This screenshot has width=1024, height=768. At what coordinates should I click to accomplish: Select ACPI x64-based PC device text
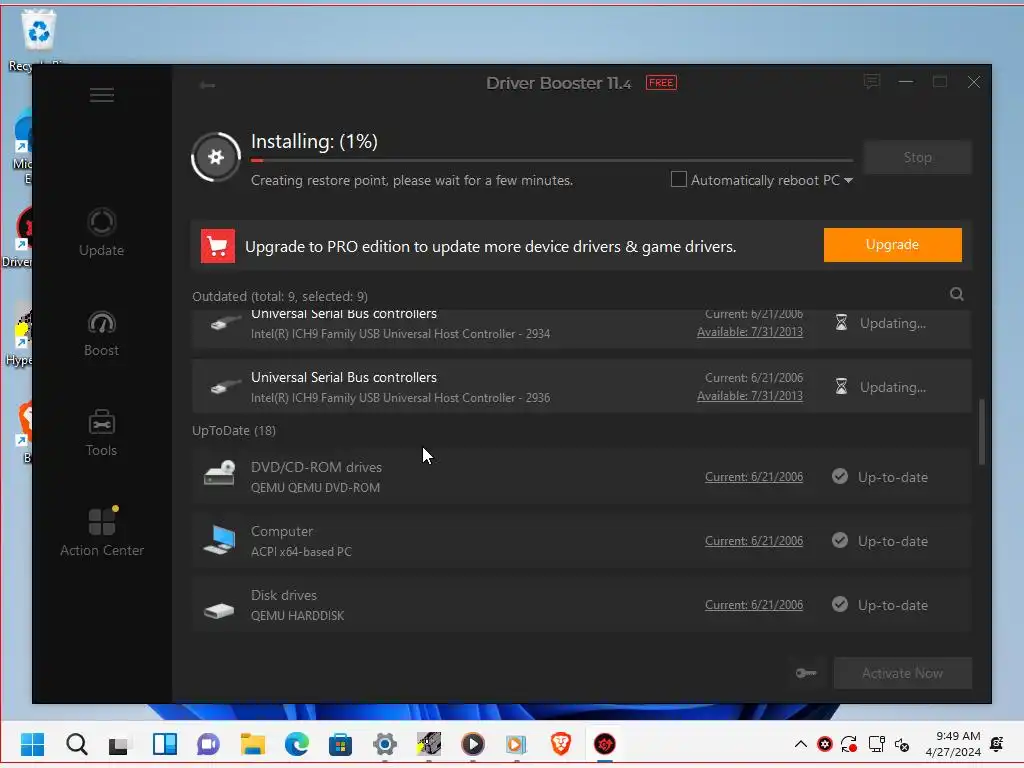pyautogui.click(x=301, y=552)
